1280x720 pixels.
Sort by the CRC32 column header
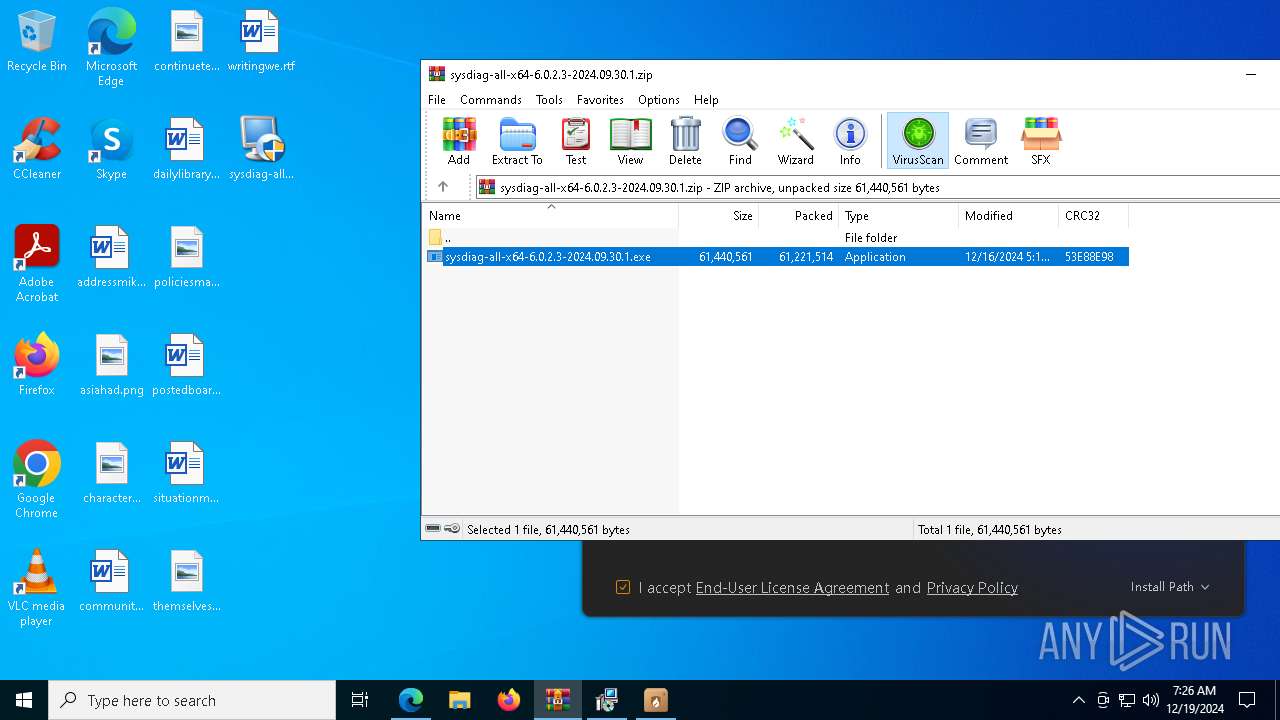pos(1093,216)
